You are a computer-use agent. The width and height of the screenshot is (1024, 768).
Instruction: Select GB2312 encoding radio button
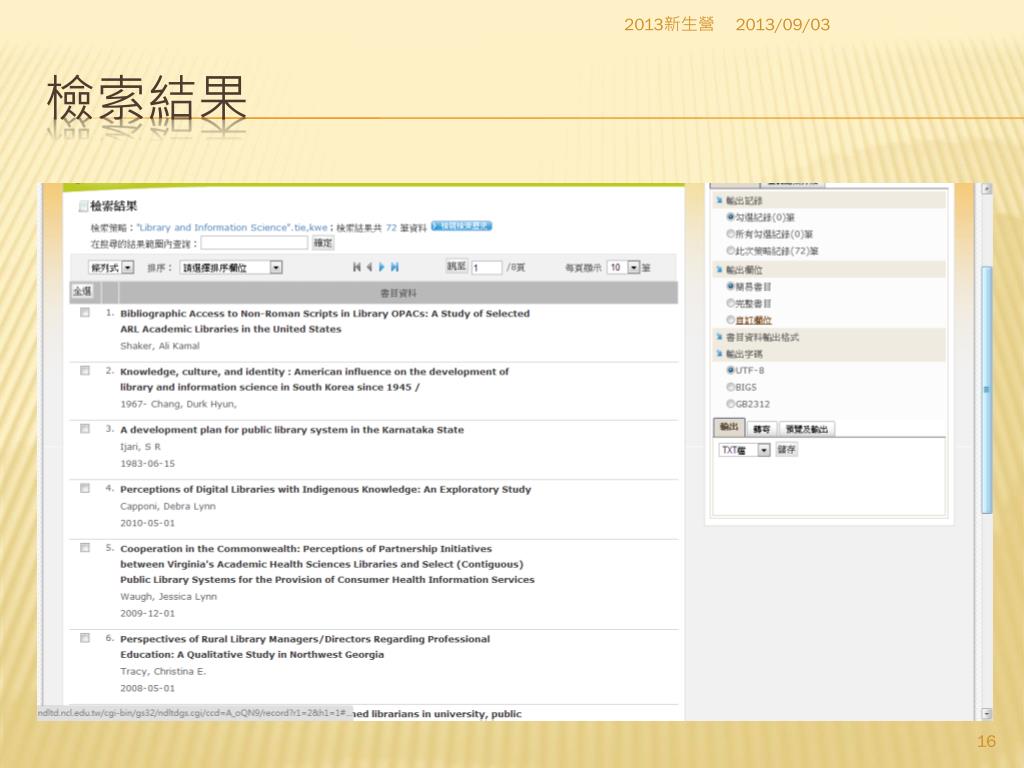(731, 404)
